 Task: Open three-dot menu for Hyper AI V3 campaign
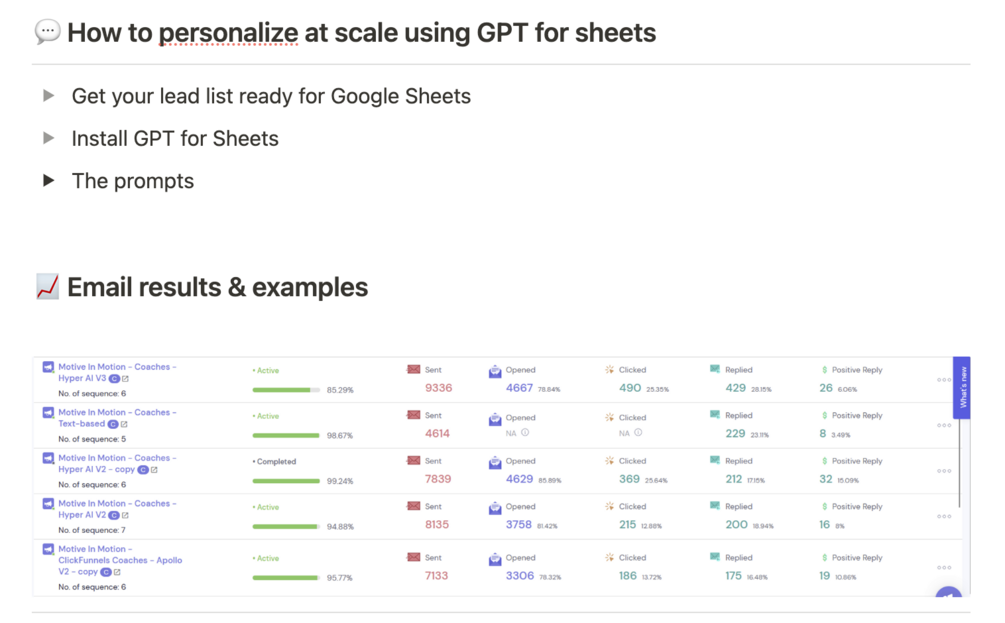943,380
